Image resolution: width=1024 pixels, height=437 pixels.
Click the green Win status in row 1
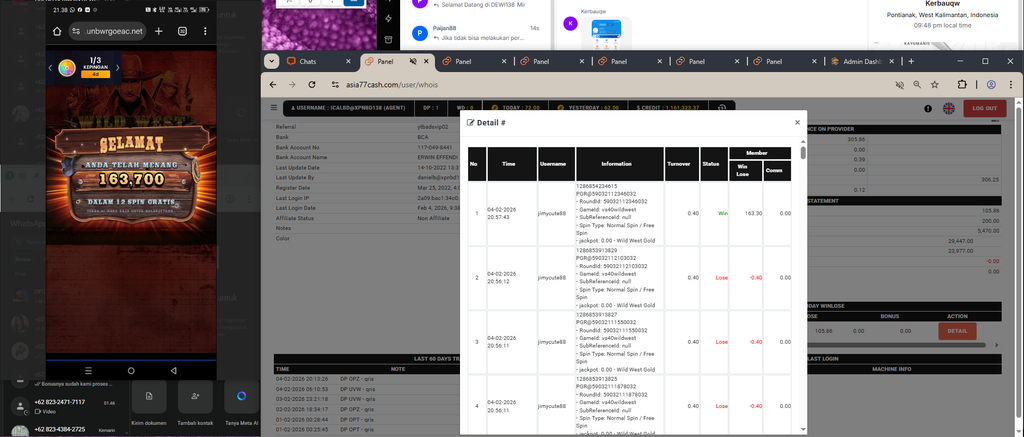click(723, 213)
